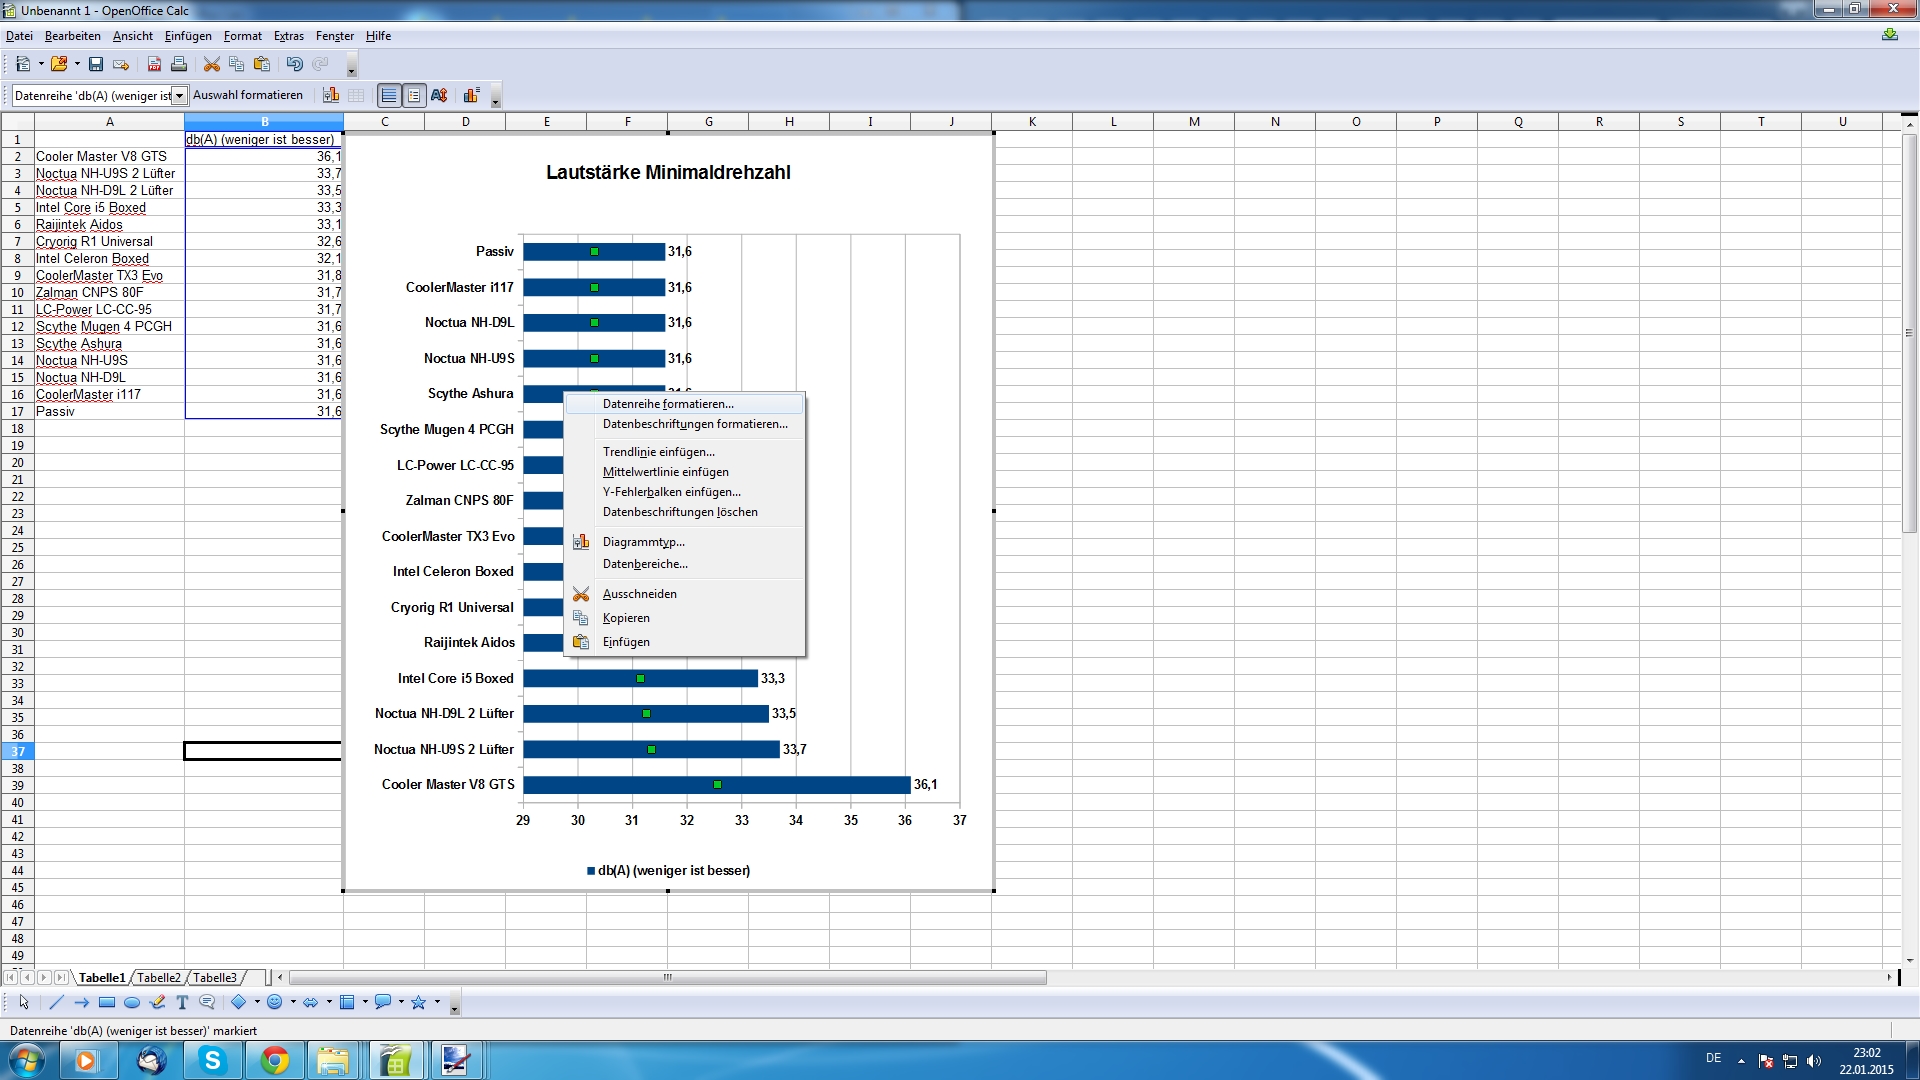Open the Extras menu
This screenshot has width=1920, height=1080.
[289, 36]
